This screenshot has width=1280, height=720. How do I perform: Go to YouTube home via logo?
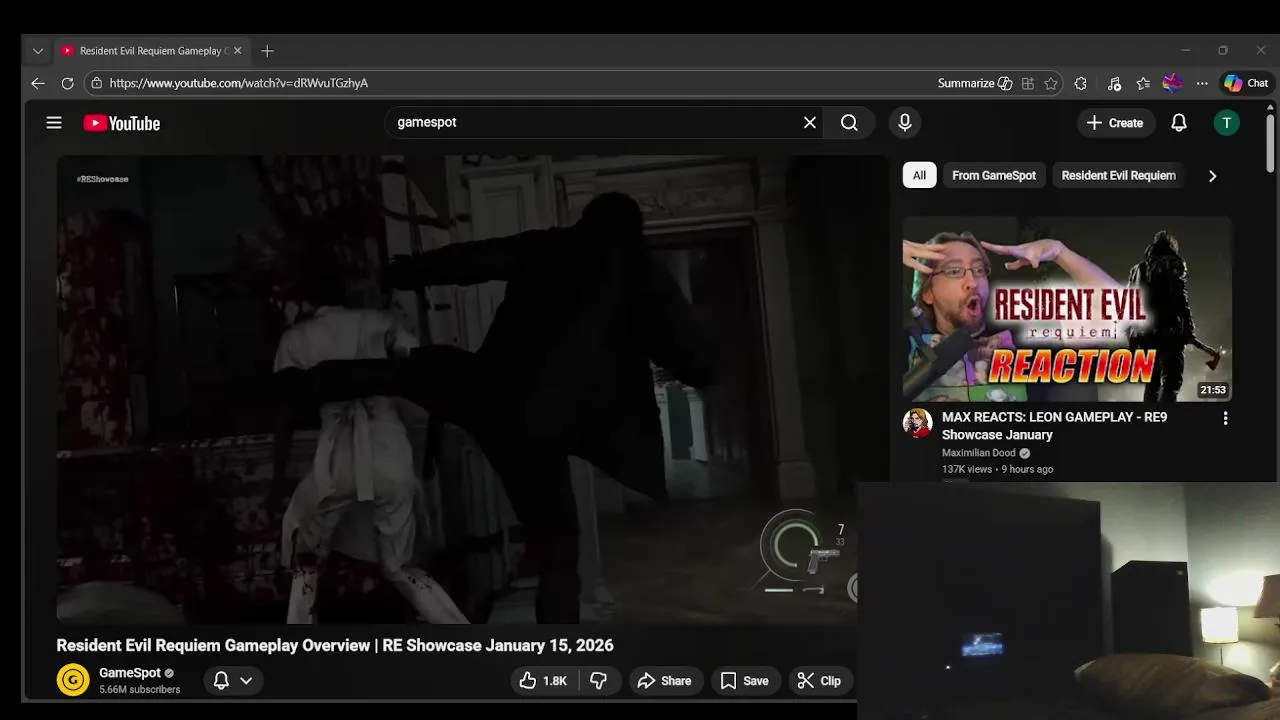pyautogui.click(x=122, y=123)
